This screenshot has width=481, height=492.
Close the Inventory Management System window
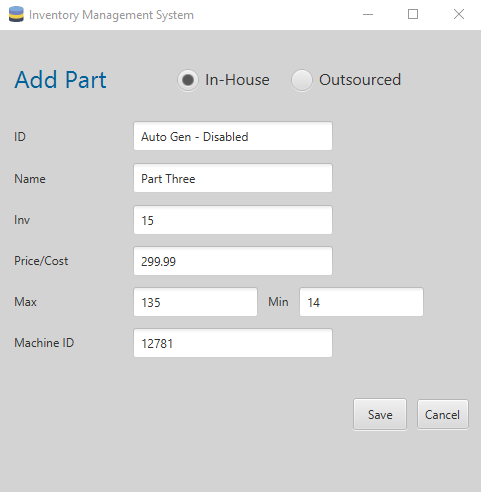click(459, 14)
